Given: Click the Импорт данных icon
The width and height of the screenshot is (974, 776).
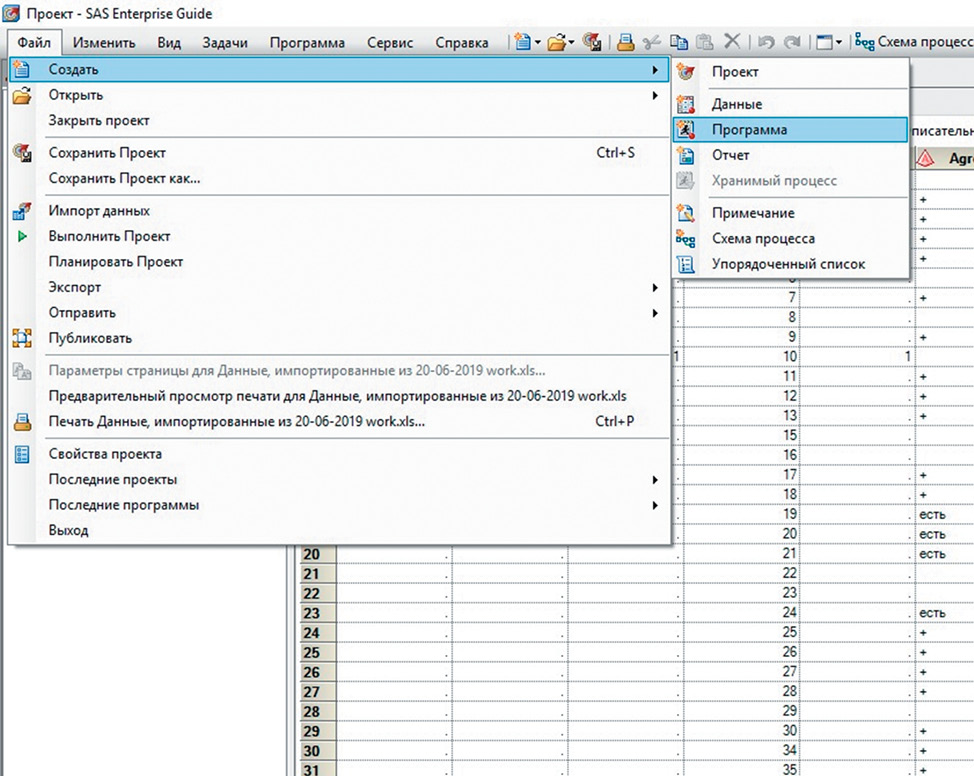Looking at the screenshot, I should (x=22, y=211).
